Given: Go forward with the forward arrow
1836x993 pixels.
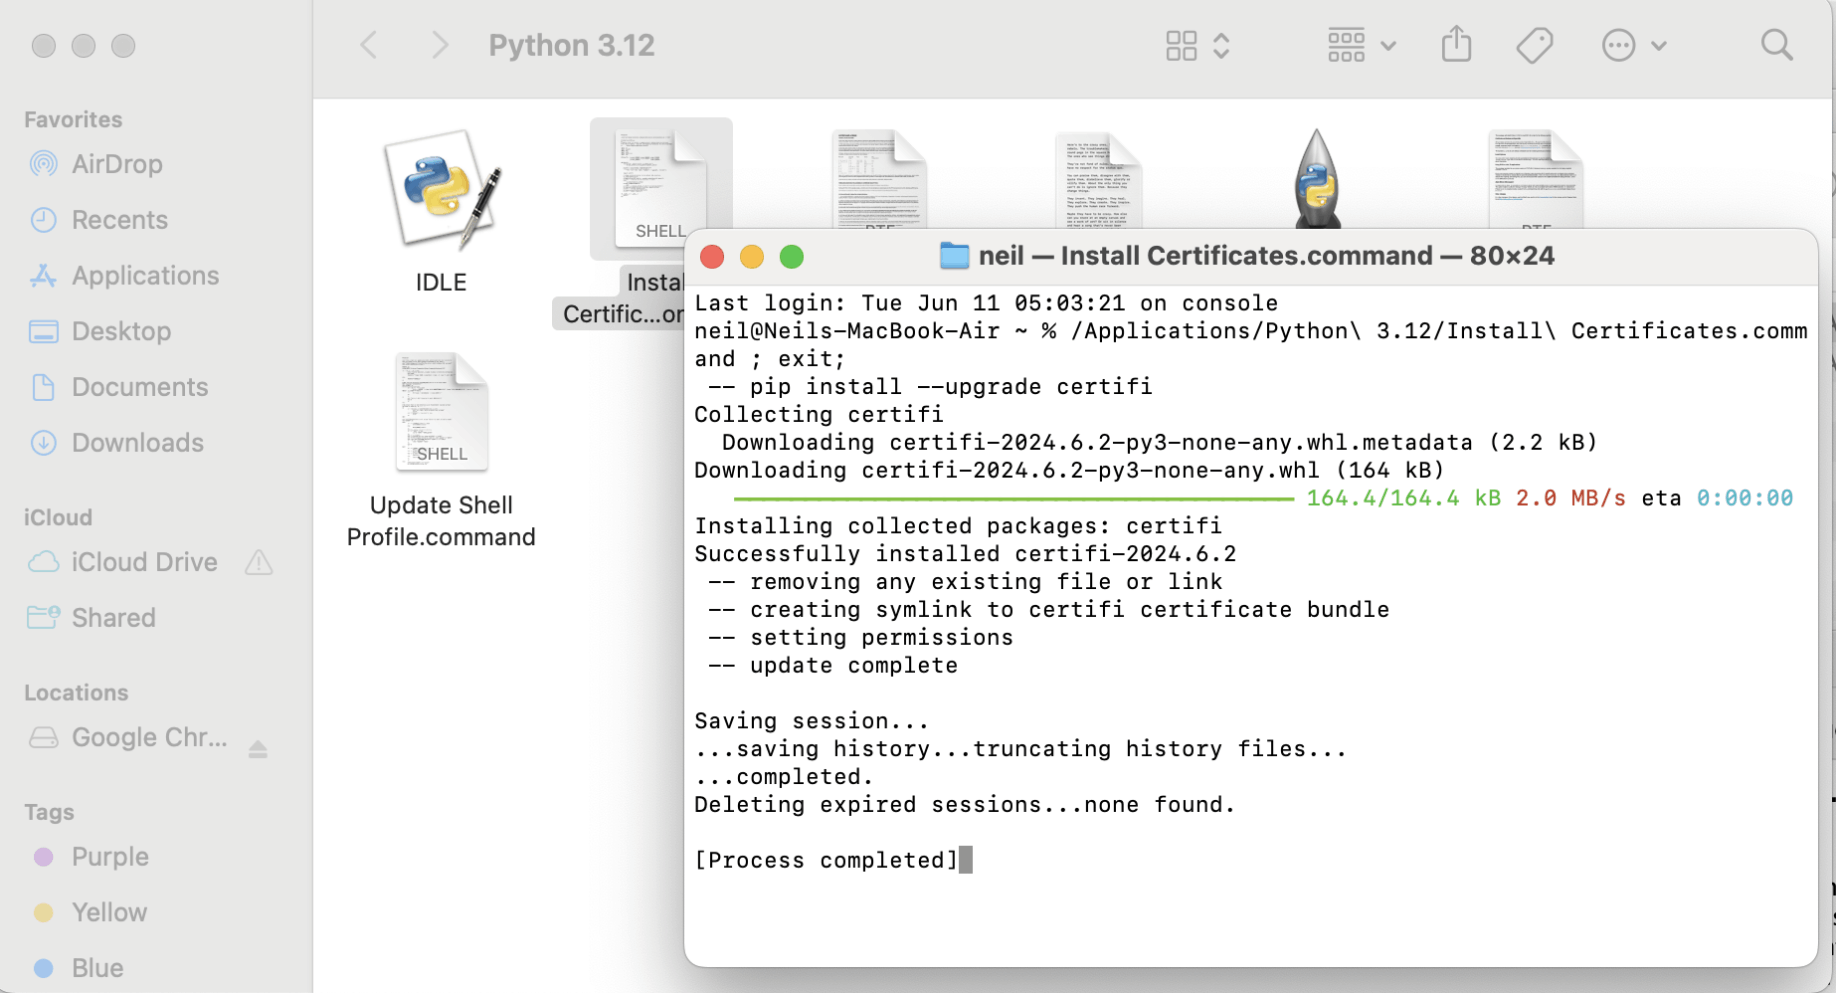Looking at the screenshot, I should [439, 45].
